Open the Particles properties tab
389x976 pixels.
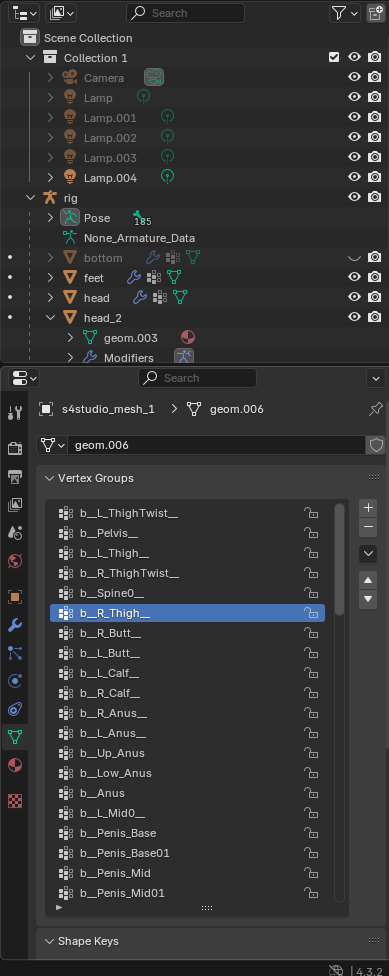pos(15,653)
